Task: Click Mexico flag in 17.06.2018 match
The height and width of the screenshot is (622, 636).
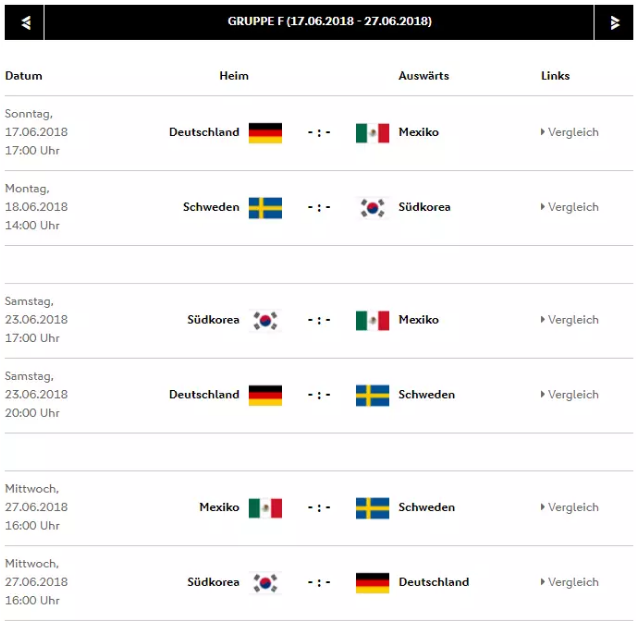Action: coord(372,133)
